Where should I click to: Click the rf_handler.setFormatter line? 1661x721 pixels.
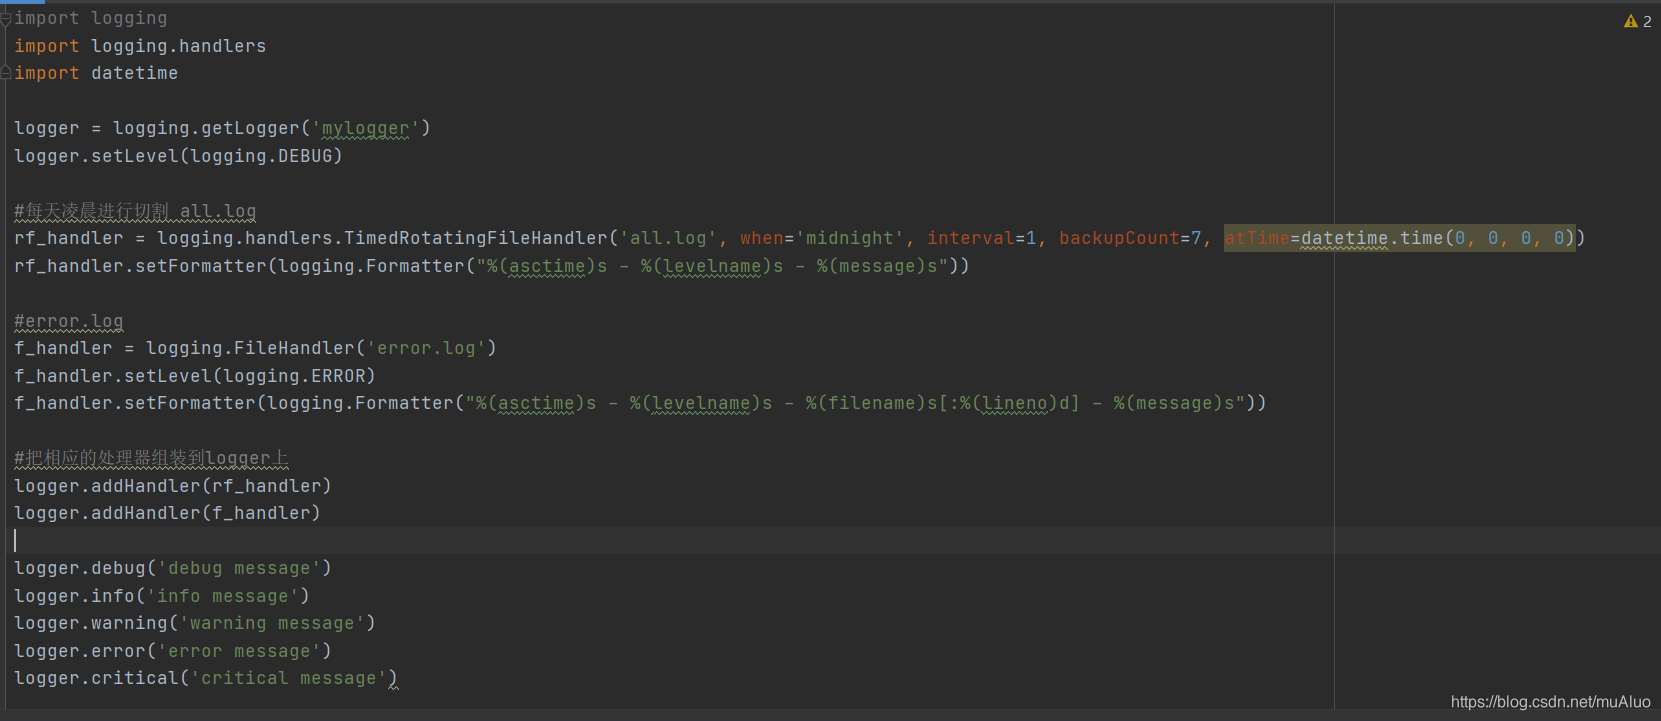pos(492,266)
